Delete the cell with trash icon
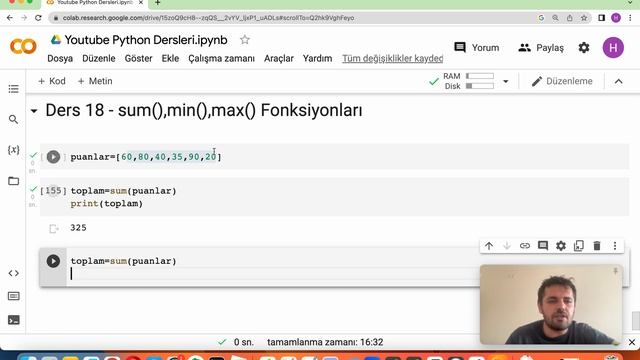The width and height of the screenshot is (640, 360). 597,246
